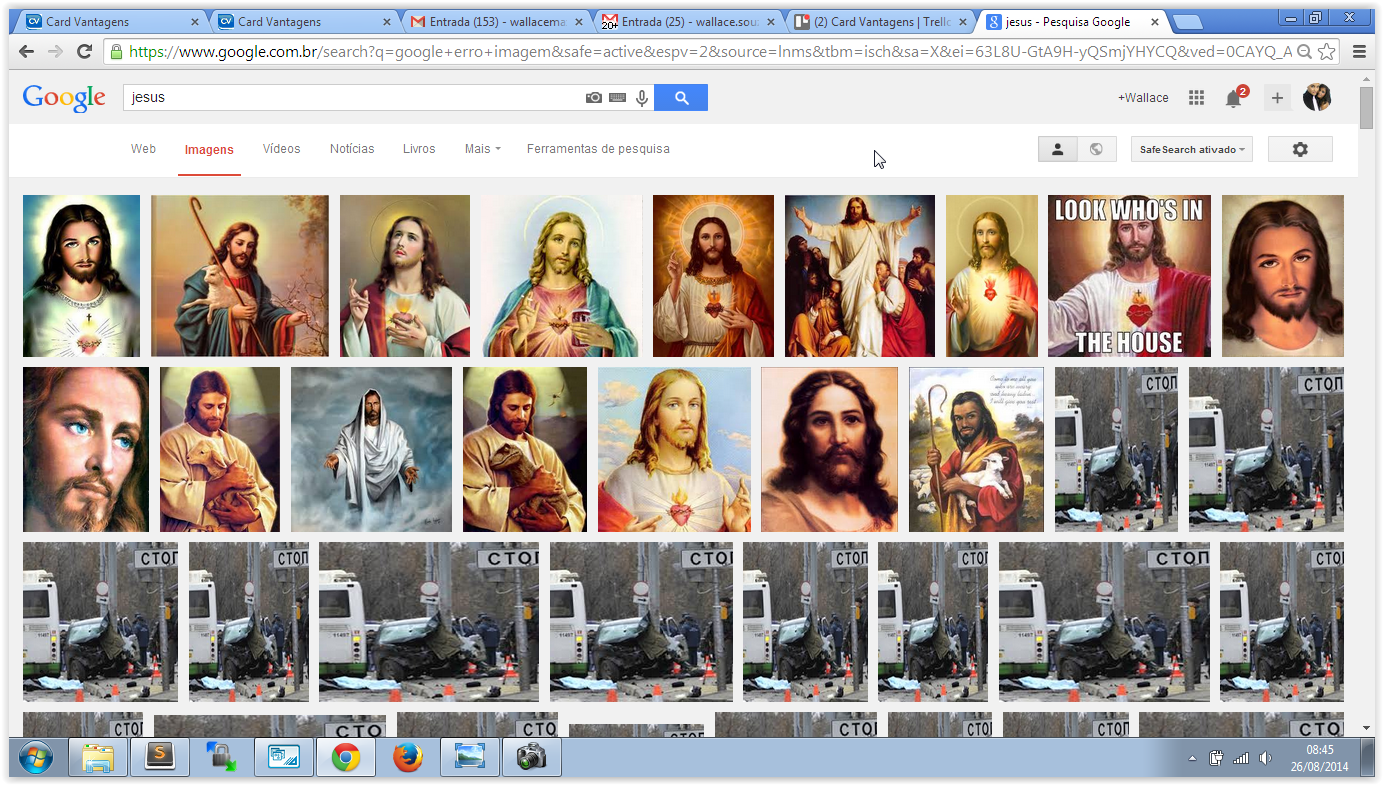The height and width of the screenshot is (785, 1383).
Task: Open the picture viewer taskbar icon
Action: click(469, 758)
